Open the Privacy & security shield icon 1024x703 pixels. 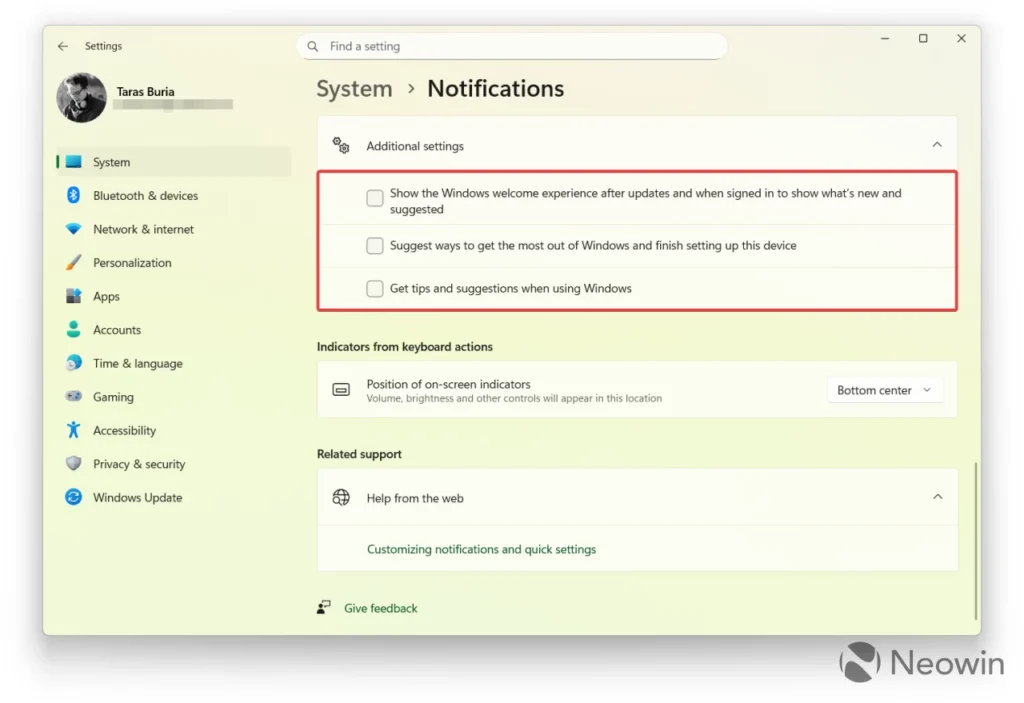[73, 464]
